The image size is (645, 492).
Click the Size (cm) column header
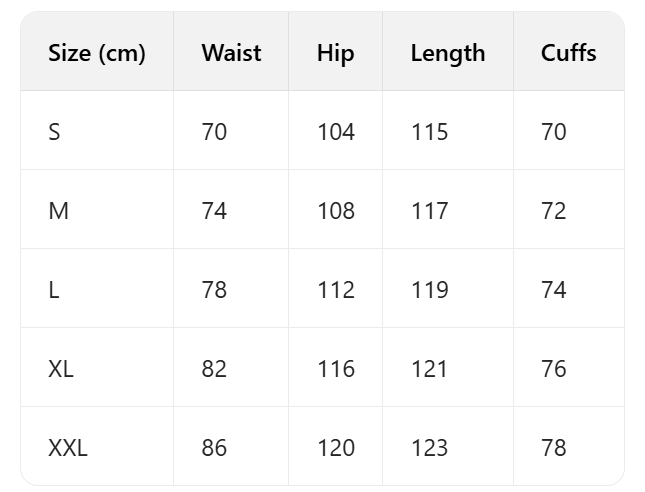pos(97,53)
